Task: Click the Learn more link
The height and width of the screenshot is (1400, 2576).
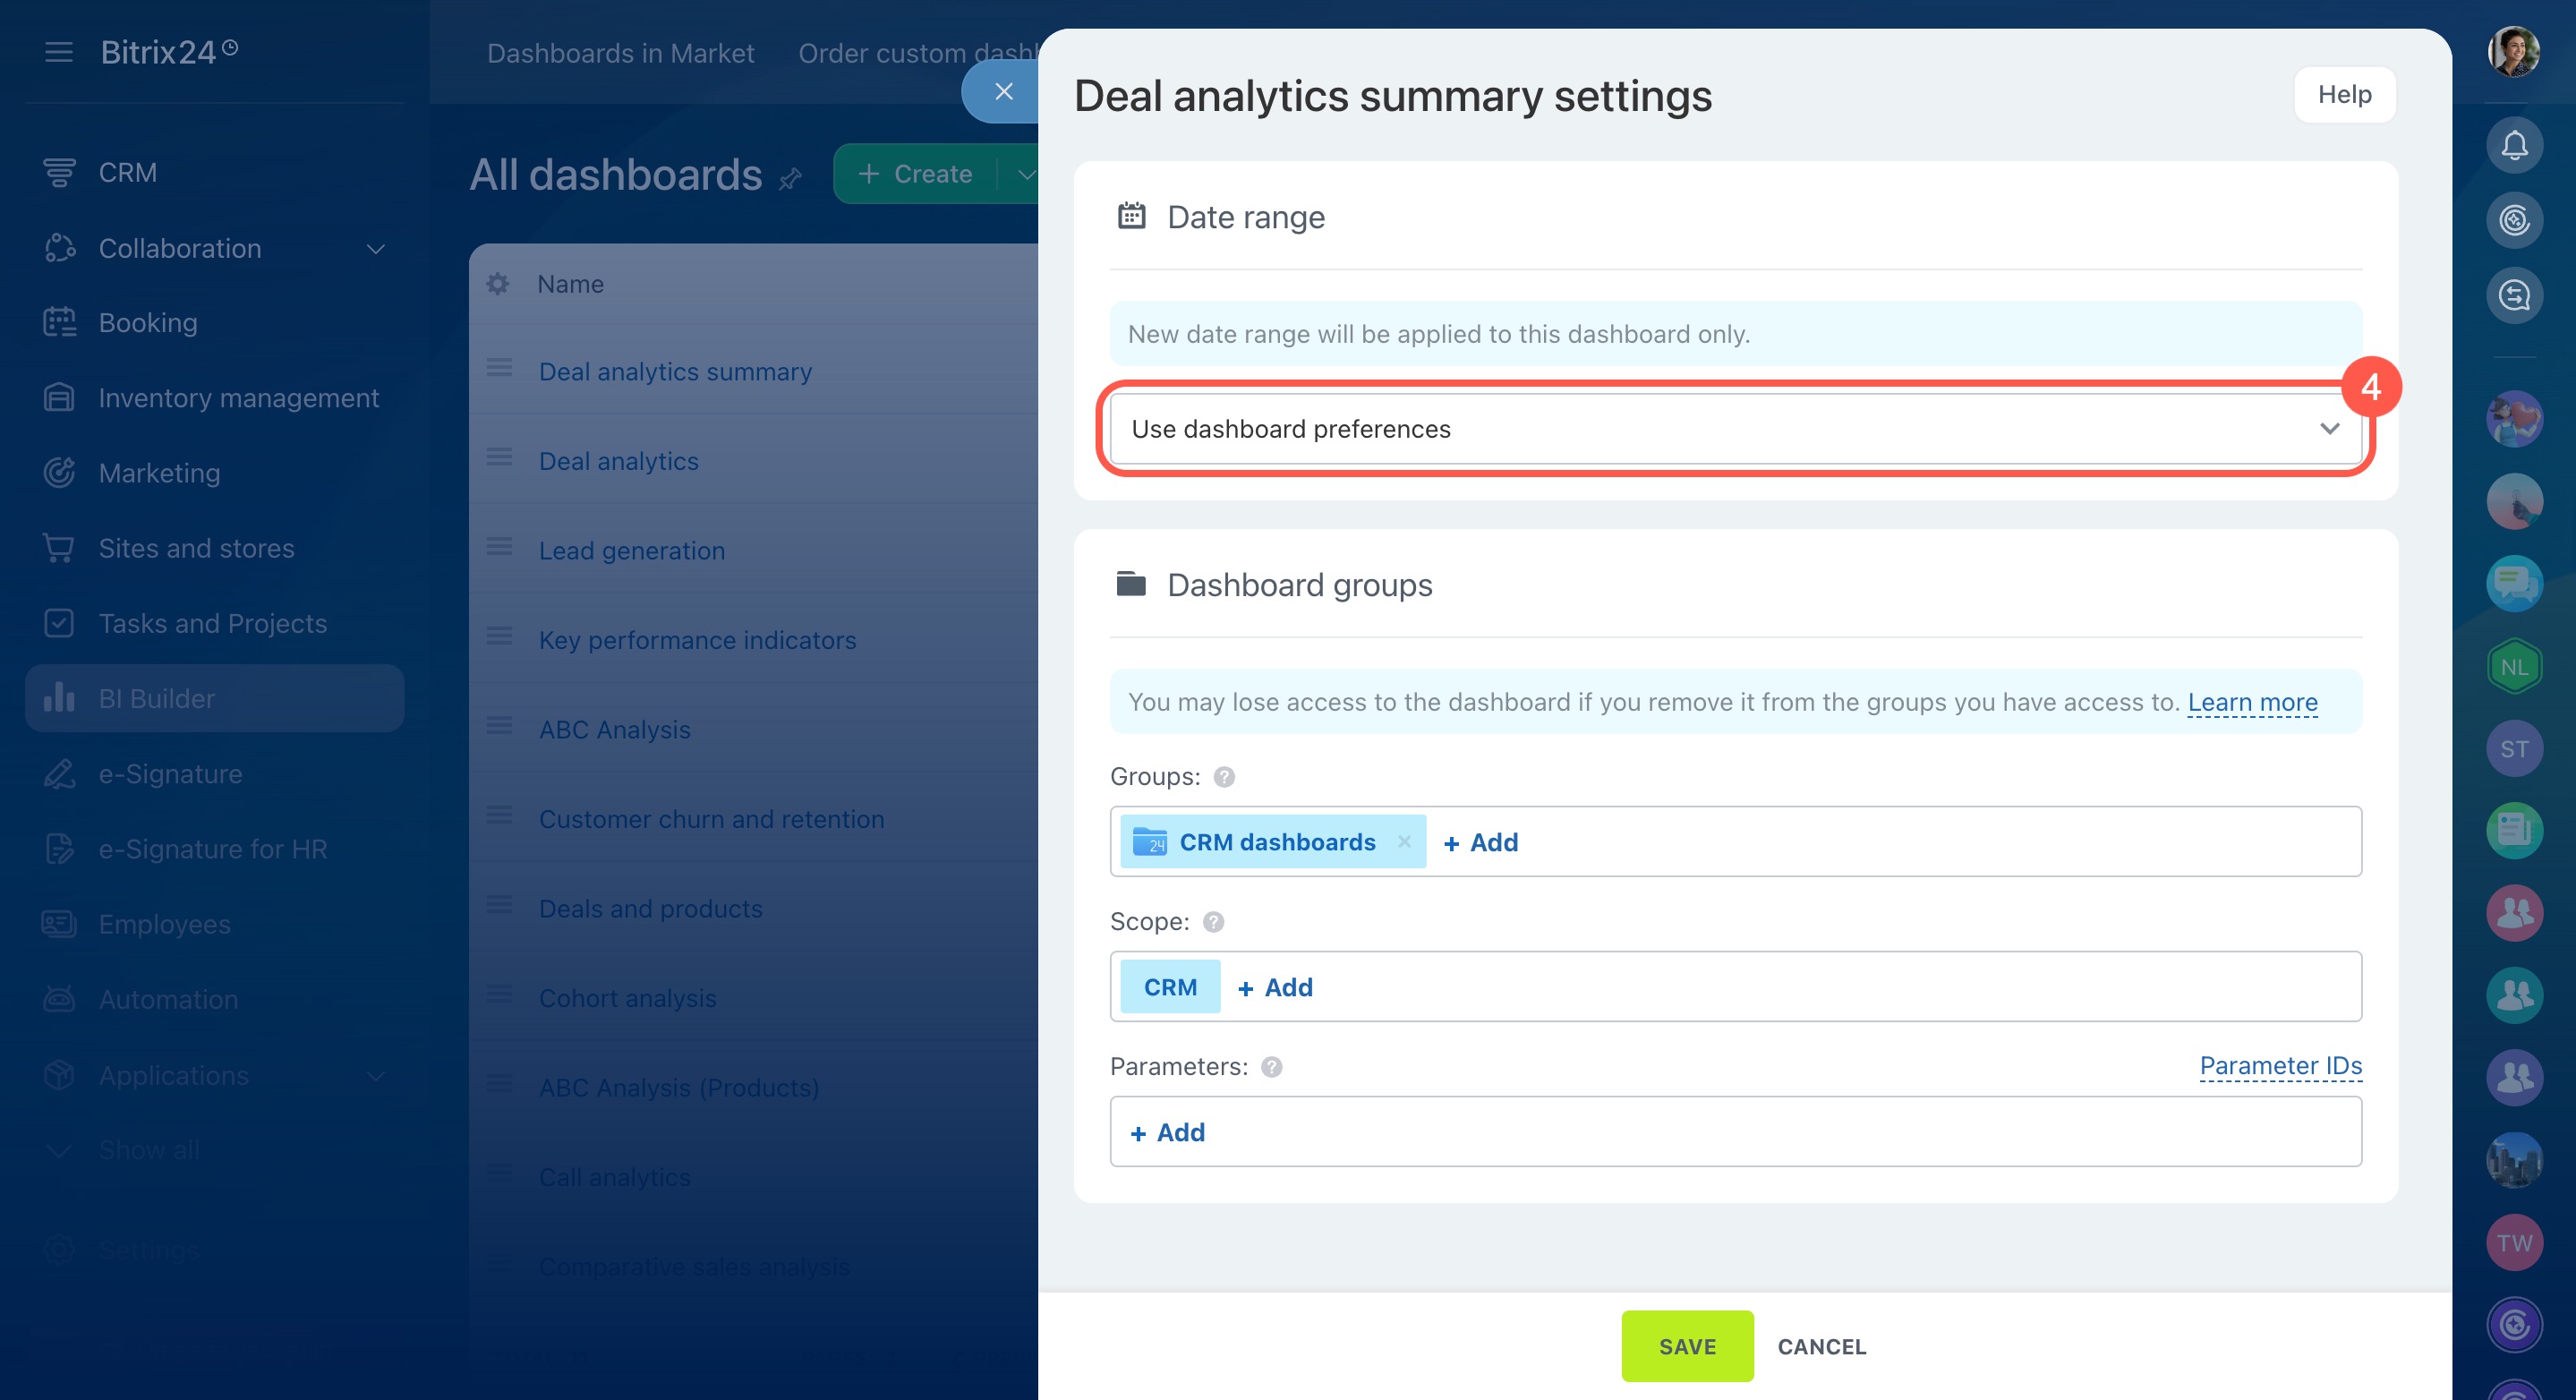Action: tap(2251, 702)
